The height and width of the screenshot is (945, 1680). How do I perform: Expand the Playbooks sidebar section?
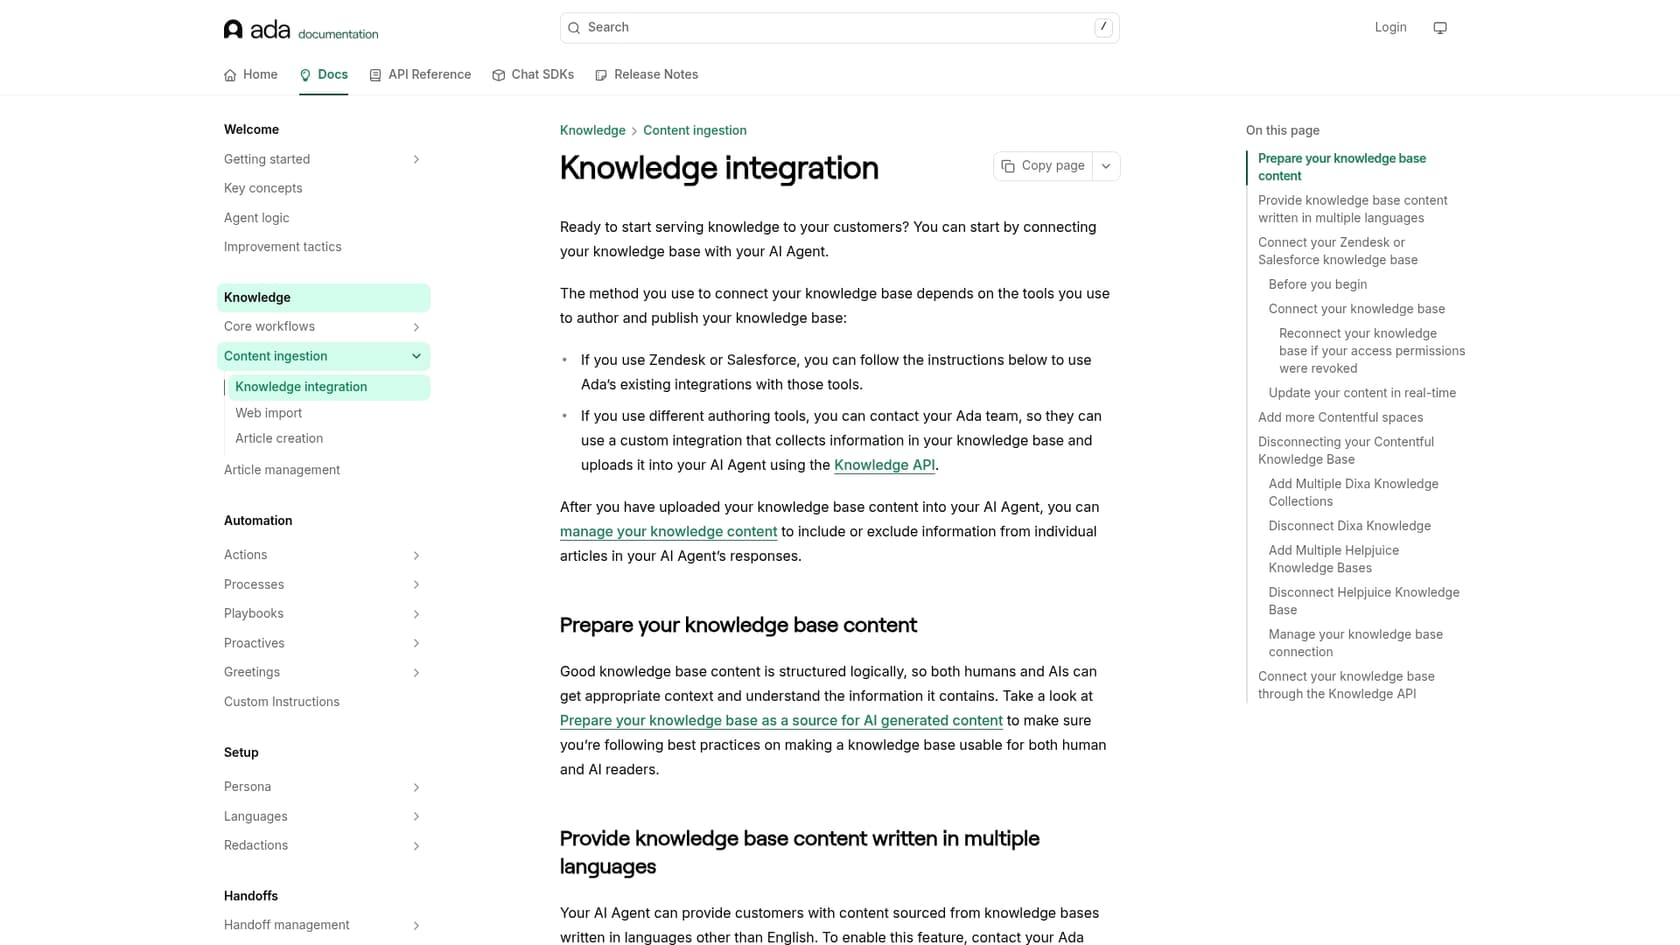tap(416, 614)
